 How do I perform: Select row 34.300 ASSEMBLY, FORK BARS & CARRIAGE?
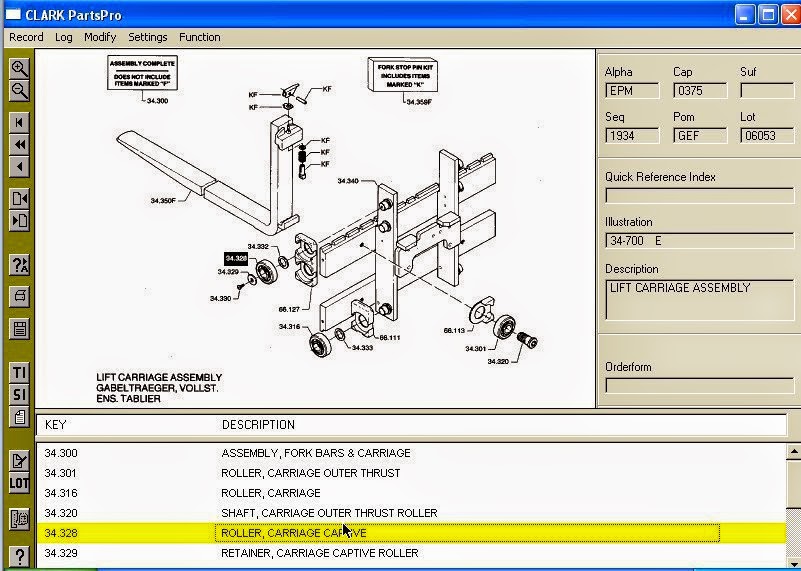point(411,453)
